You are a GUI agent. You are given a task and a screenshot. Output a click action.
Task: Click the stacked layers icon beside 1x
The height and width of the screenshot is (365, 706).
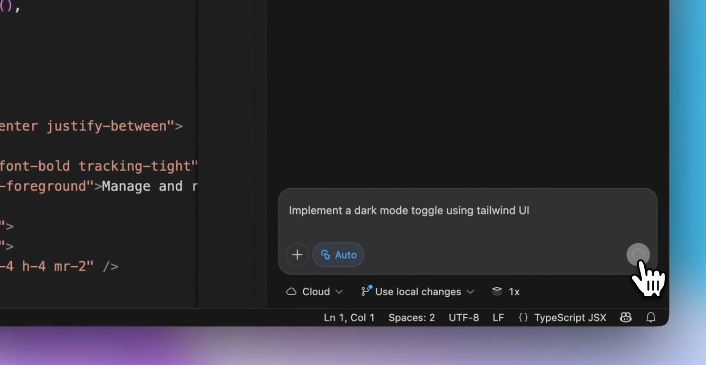coord(497,292)
